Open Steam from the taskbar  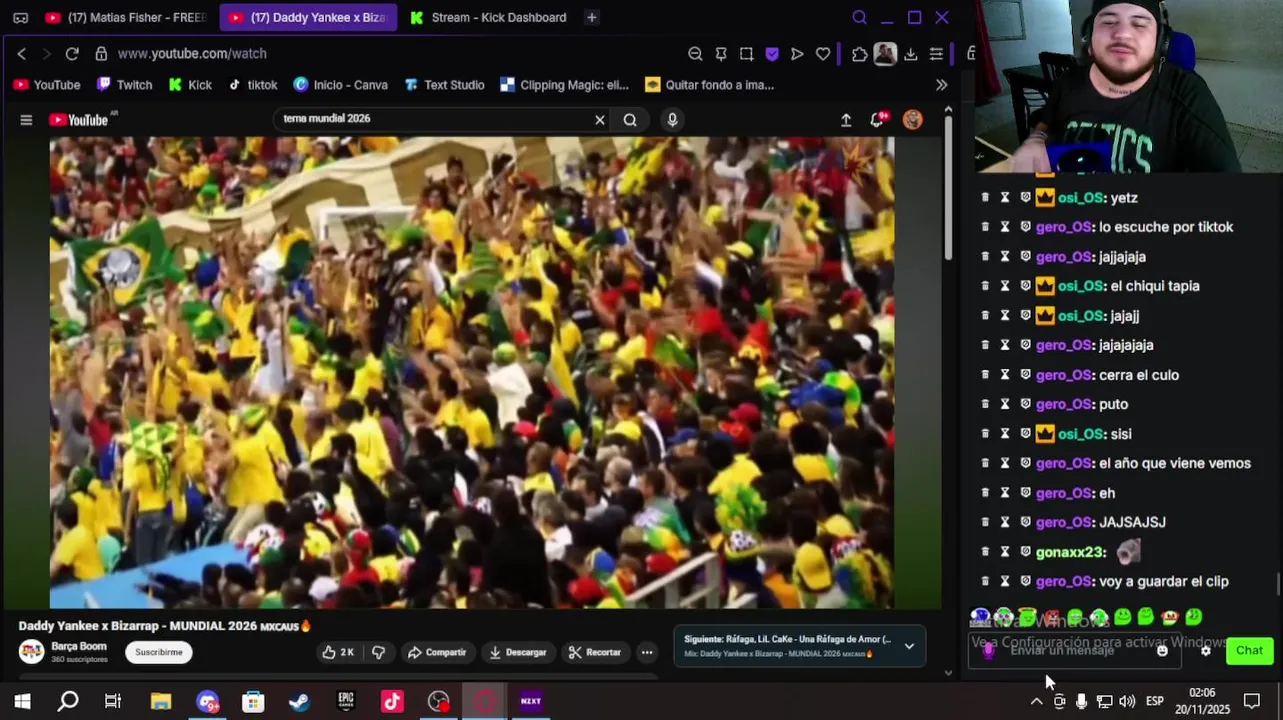click(x=299, y=701)
